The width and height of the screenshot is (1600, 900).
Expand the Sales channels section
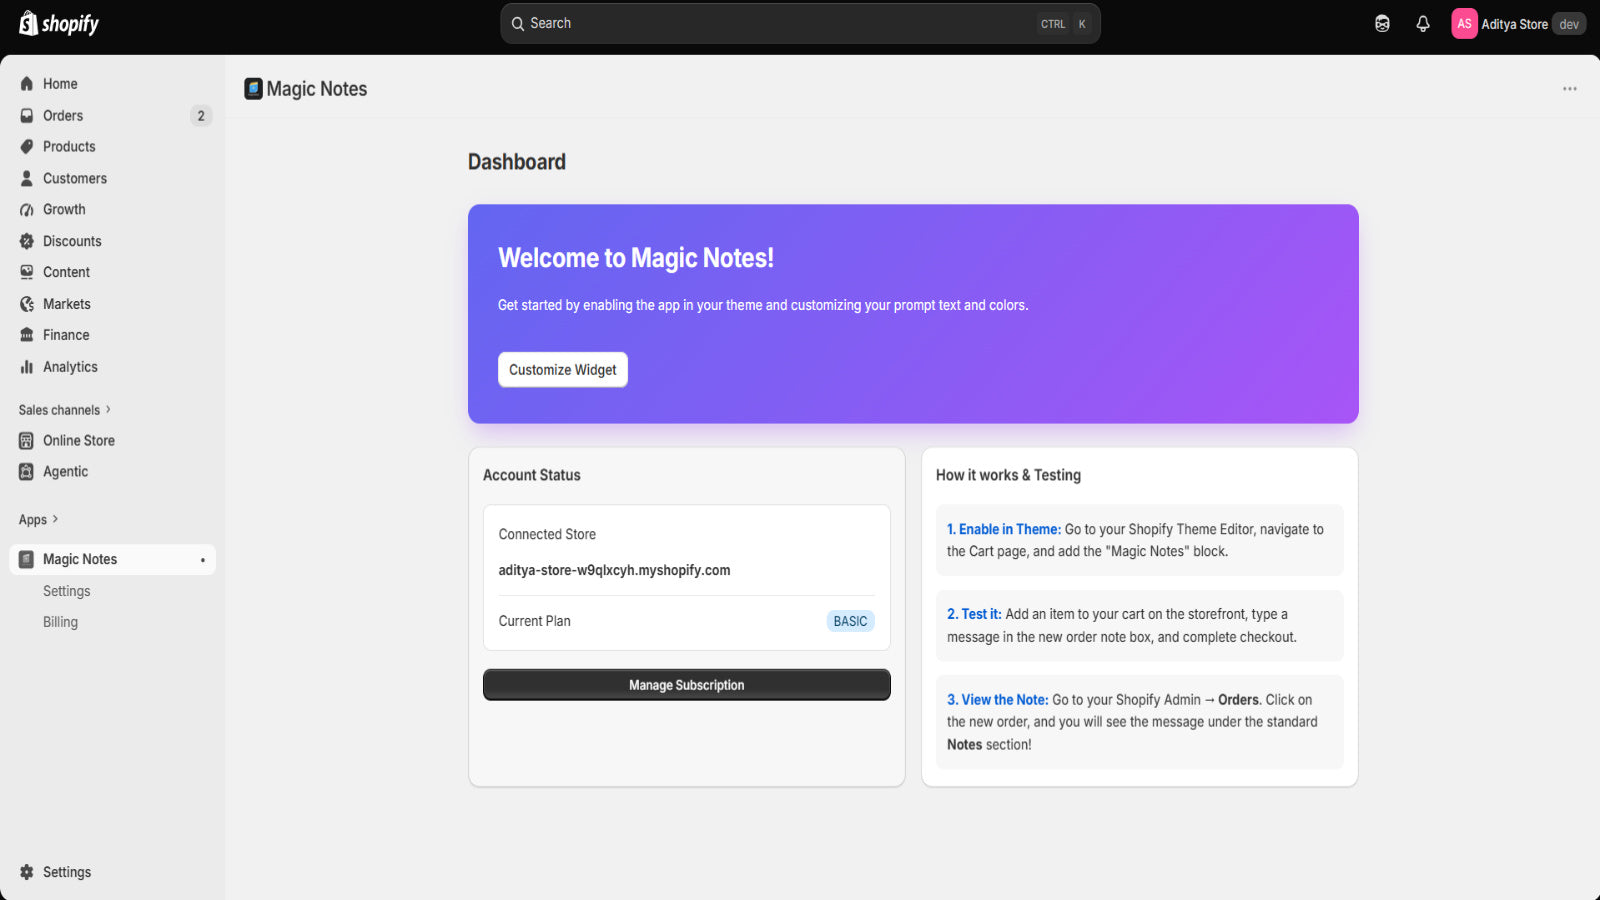[x=65, y=410]
